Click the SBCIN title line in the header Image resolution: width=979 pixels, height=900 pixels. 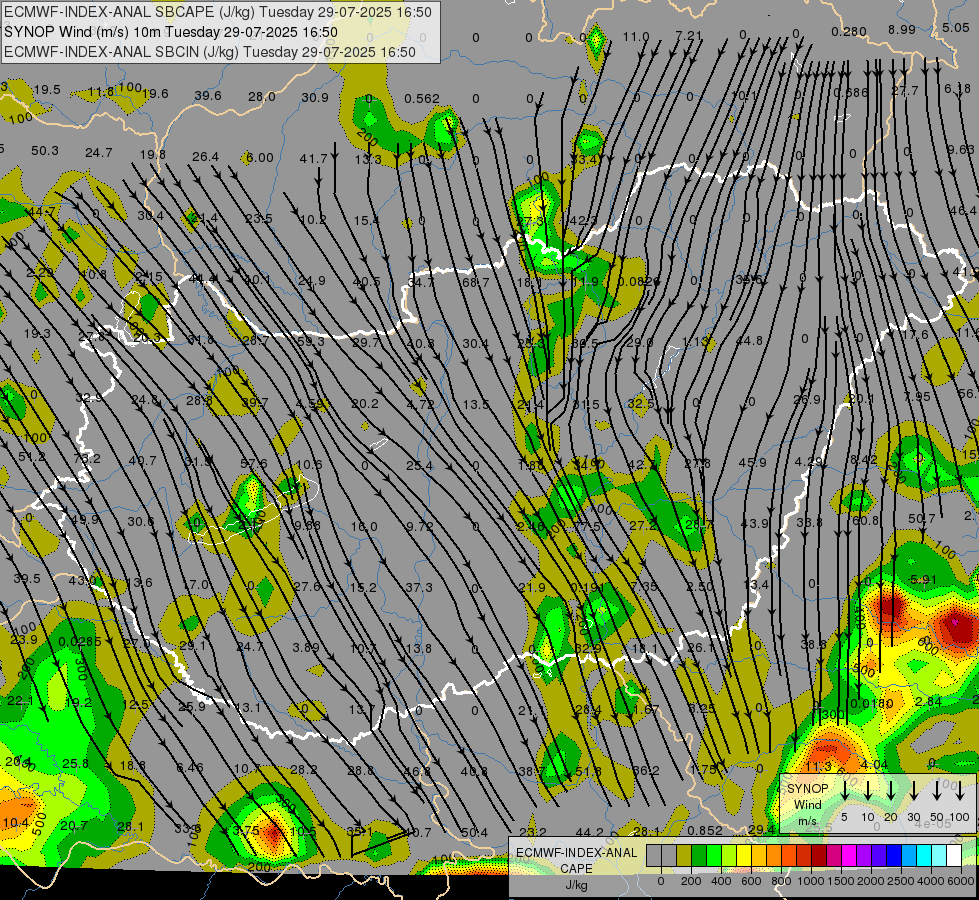click(x=210, y=52)
